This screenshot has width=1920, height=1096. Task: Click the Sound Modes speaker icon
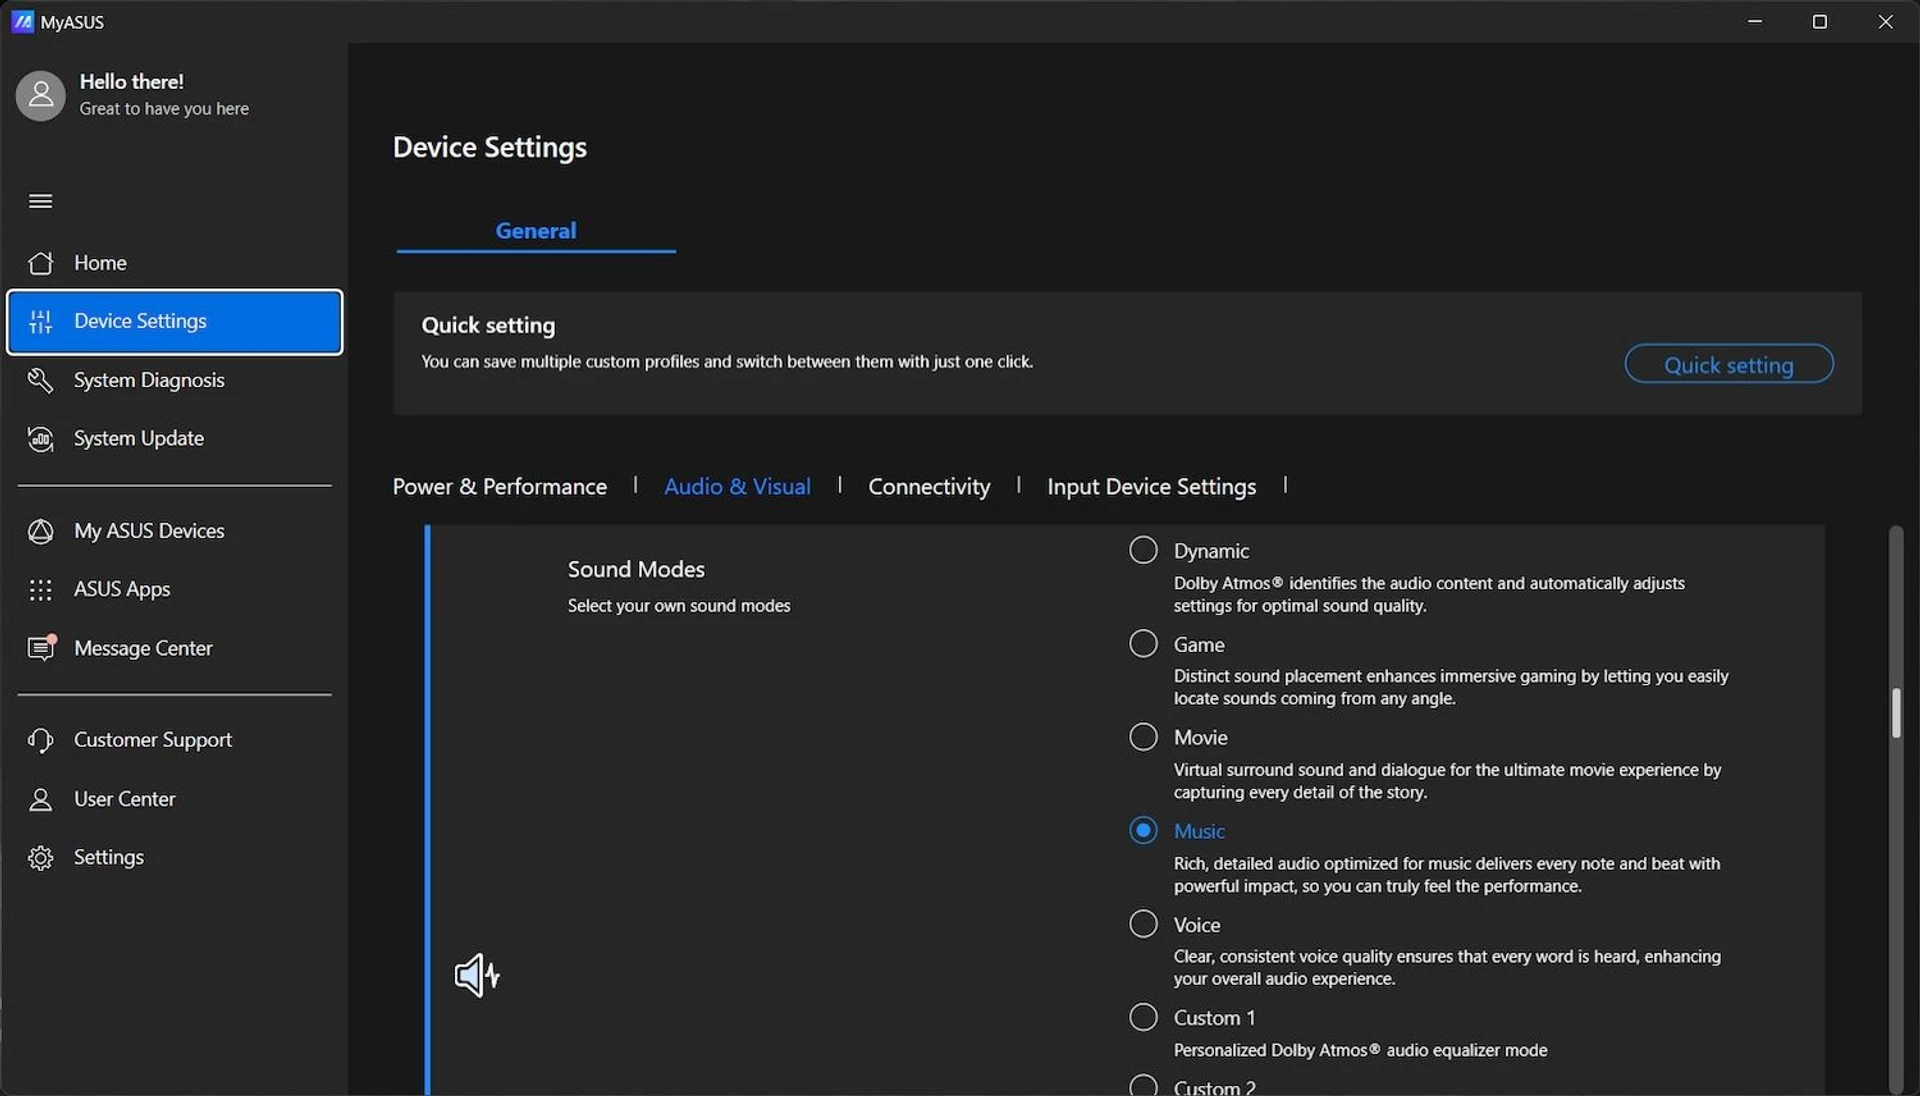pos(477,974)
